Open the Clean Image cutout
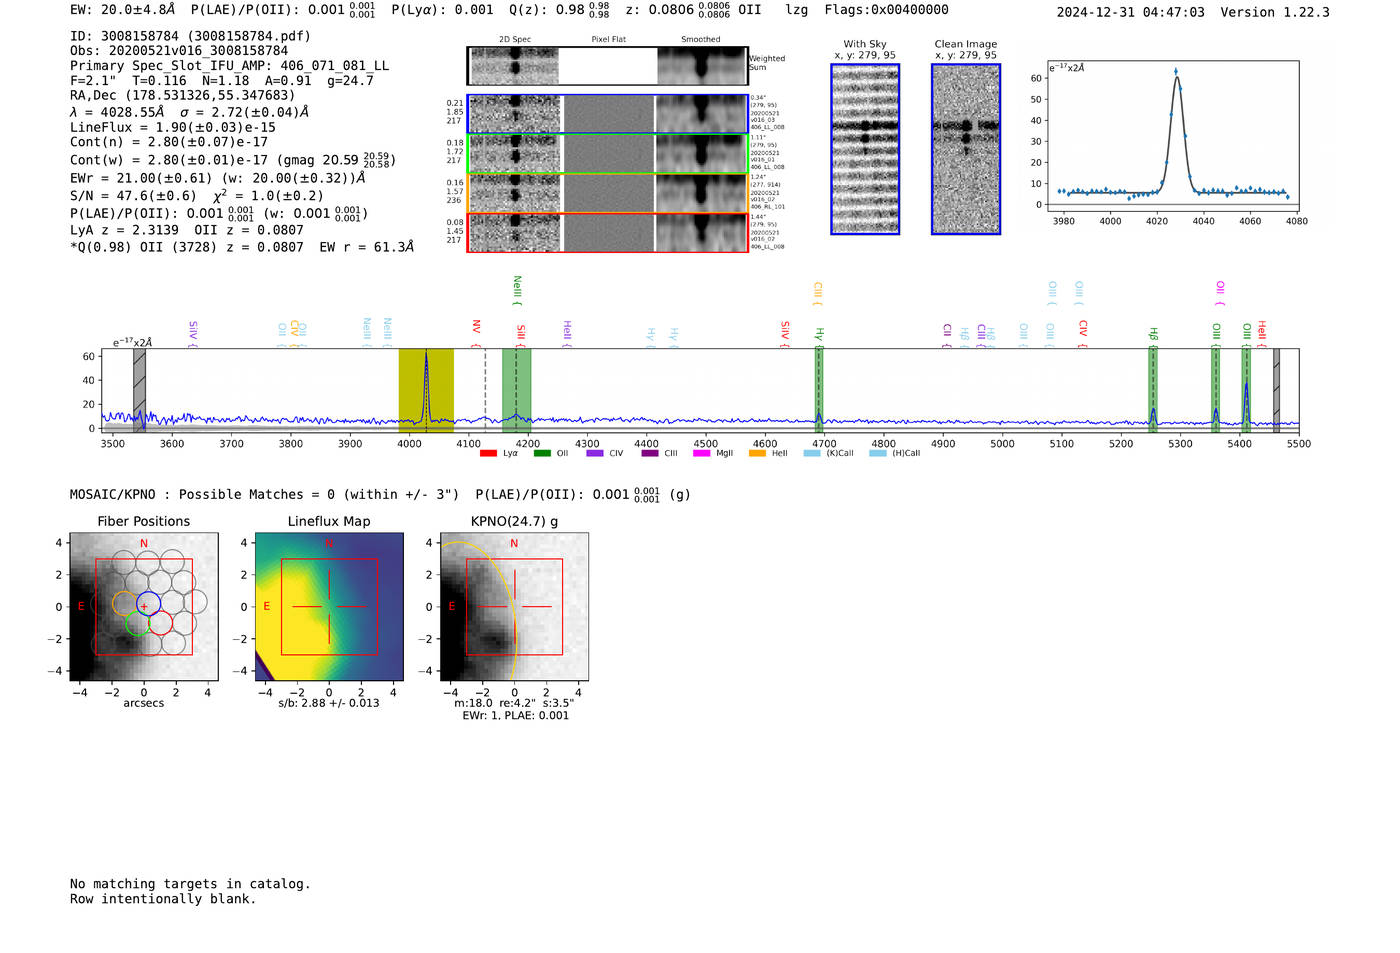Viewport: 1400px width, 953px height. [x=966, y=149]
